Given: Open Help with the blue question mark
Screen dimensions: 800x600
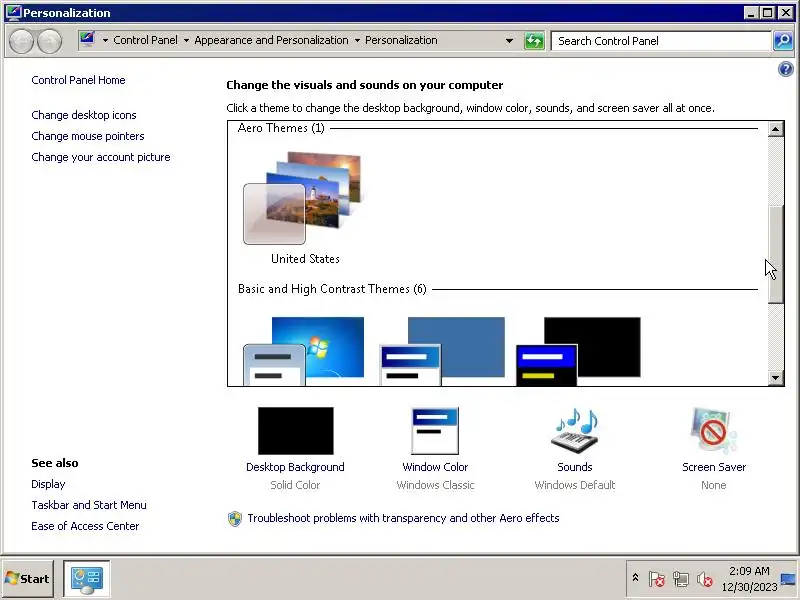Looking at the screenshot, I should (x=786, y=68).
